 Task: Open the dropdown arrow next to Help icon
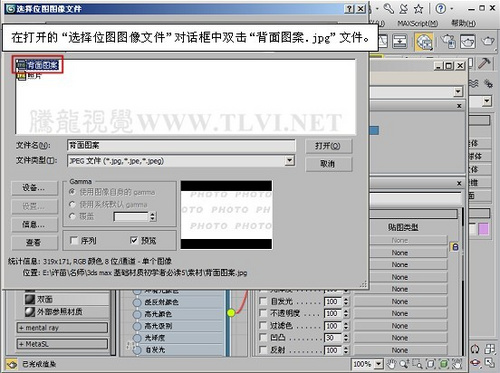click(452, 9)
